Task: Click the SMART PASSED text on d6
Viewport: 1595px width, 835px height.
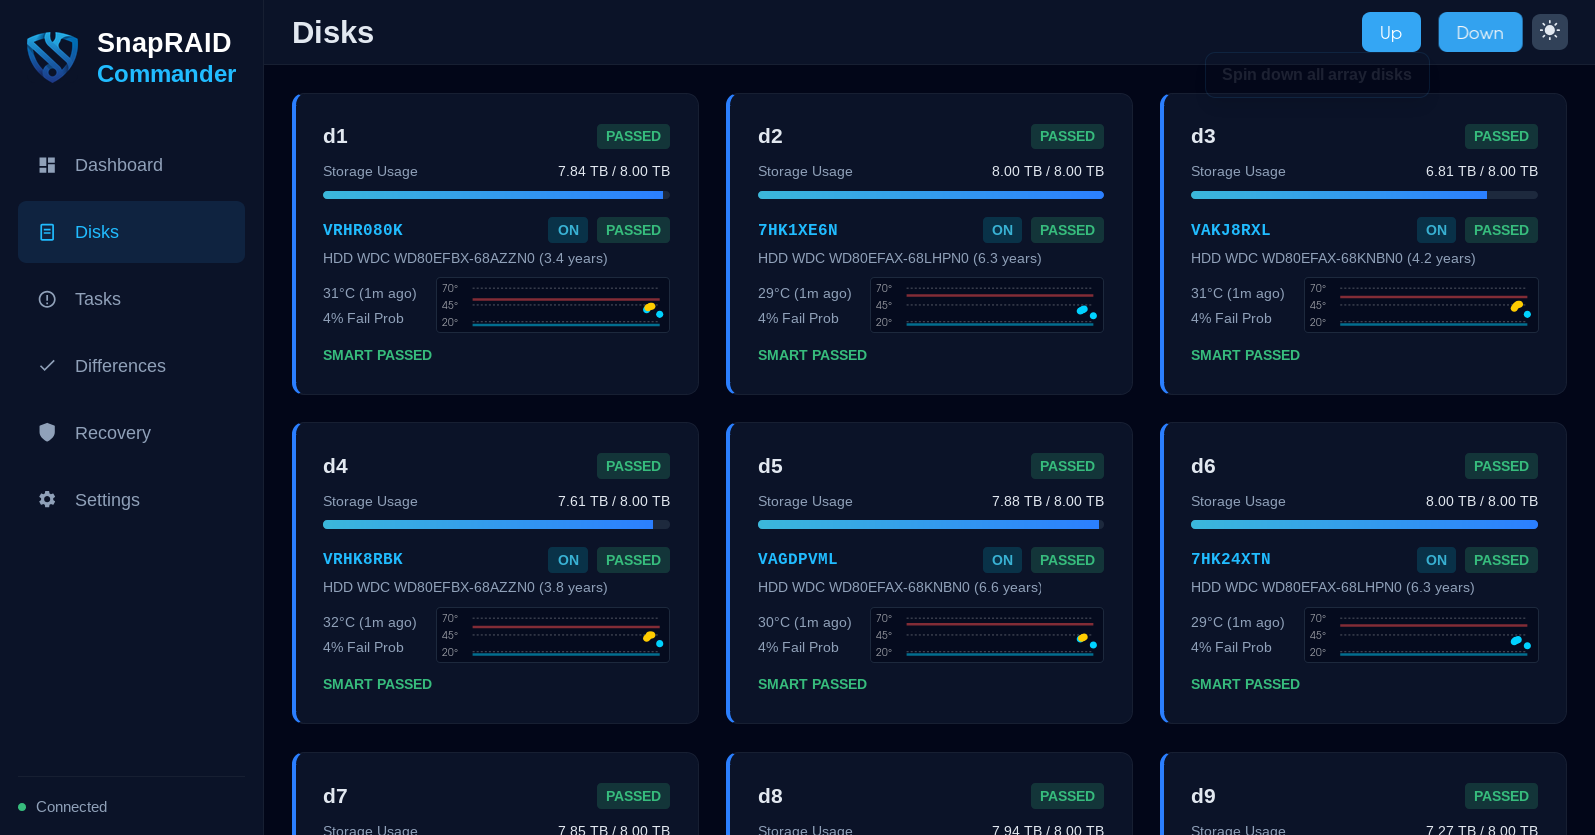Action: pos(1245,684)
